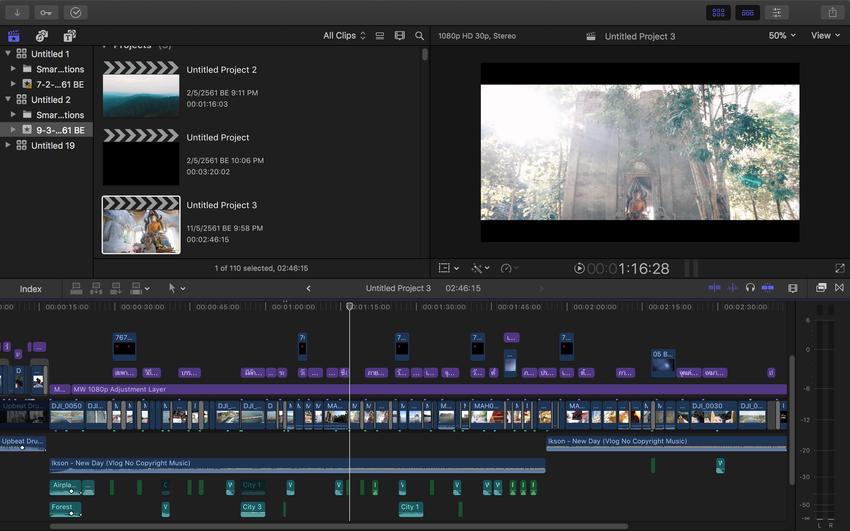Screen dimensions: 850x531
Task: Expand the Untitled 19 library
Action: coord(8,145)
